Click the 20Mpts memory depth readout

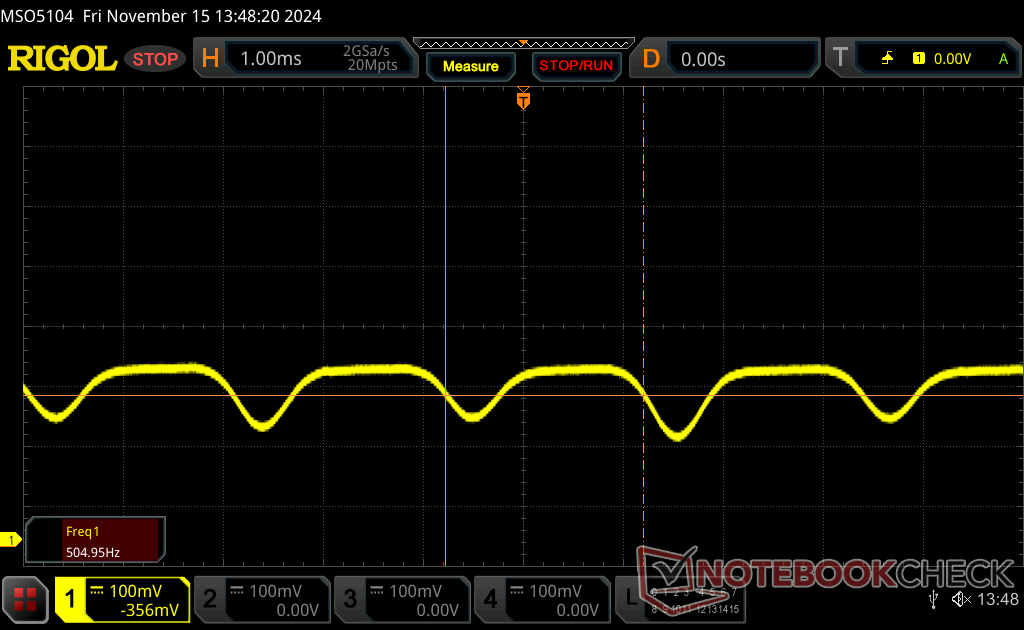tap(372, 65)
